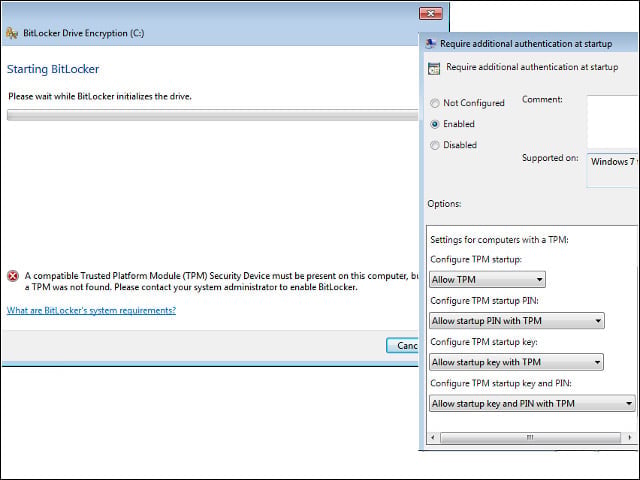Click the left arrow of Options scrollbar
Image resolution: width=640 pixels, height=480 pixels.
433,438
